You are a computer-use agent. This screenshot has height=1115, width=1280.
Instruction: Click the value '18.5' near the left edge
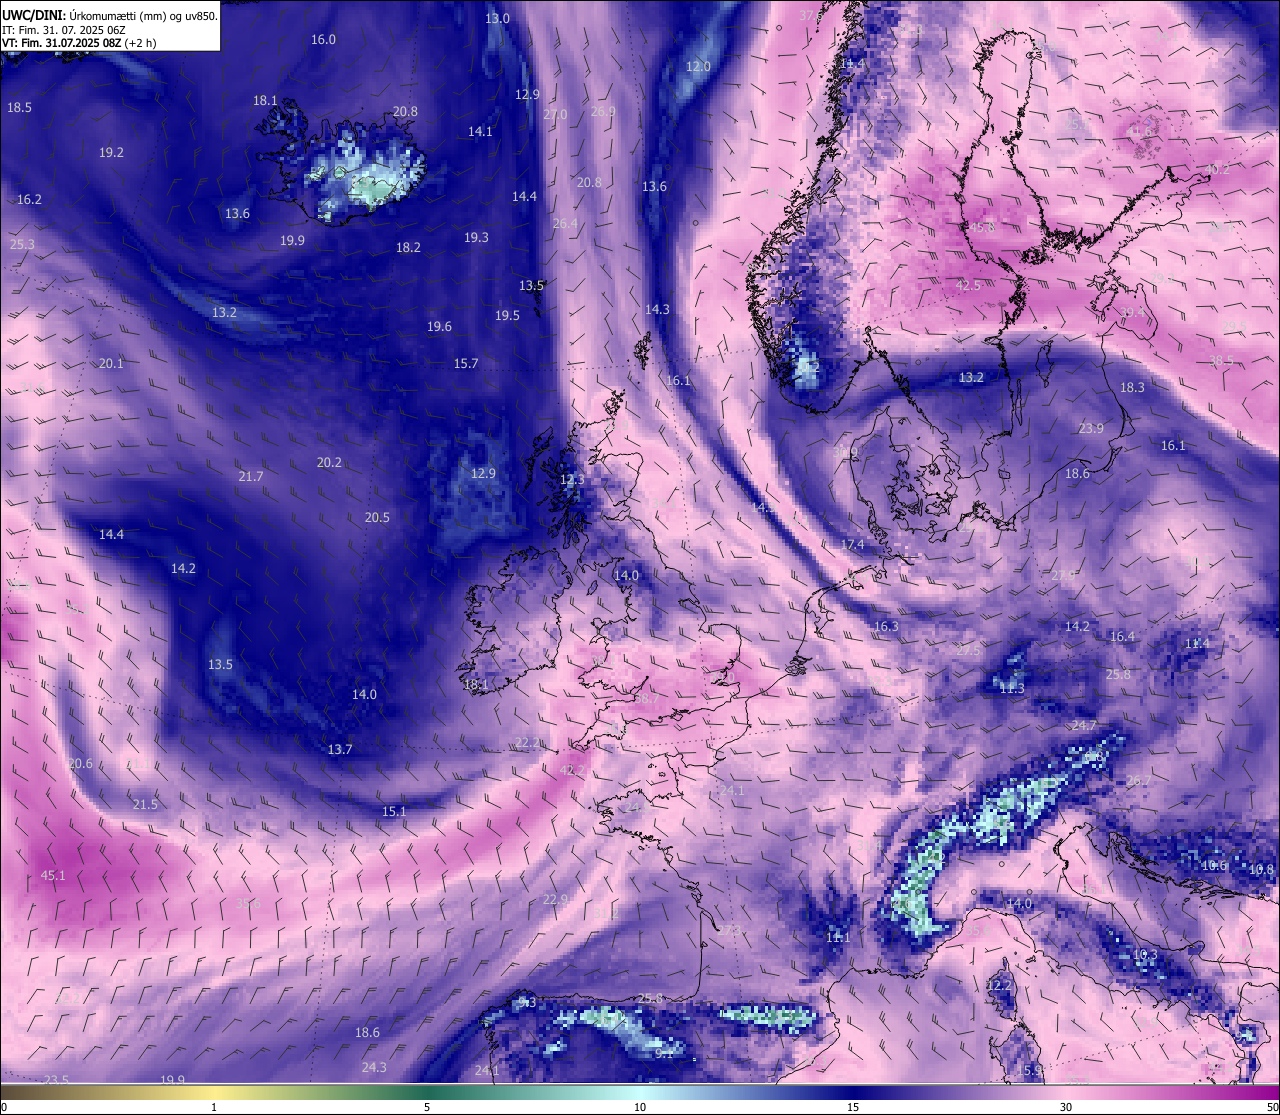click(x=19, y=107)
